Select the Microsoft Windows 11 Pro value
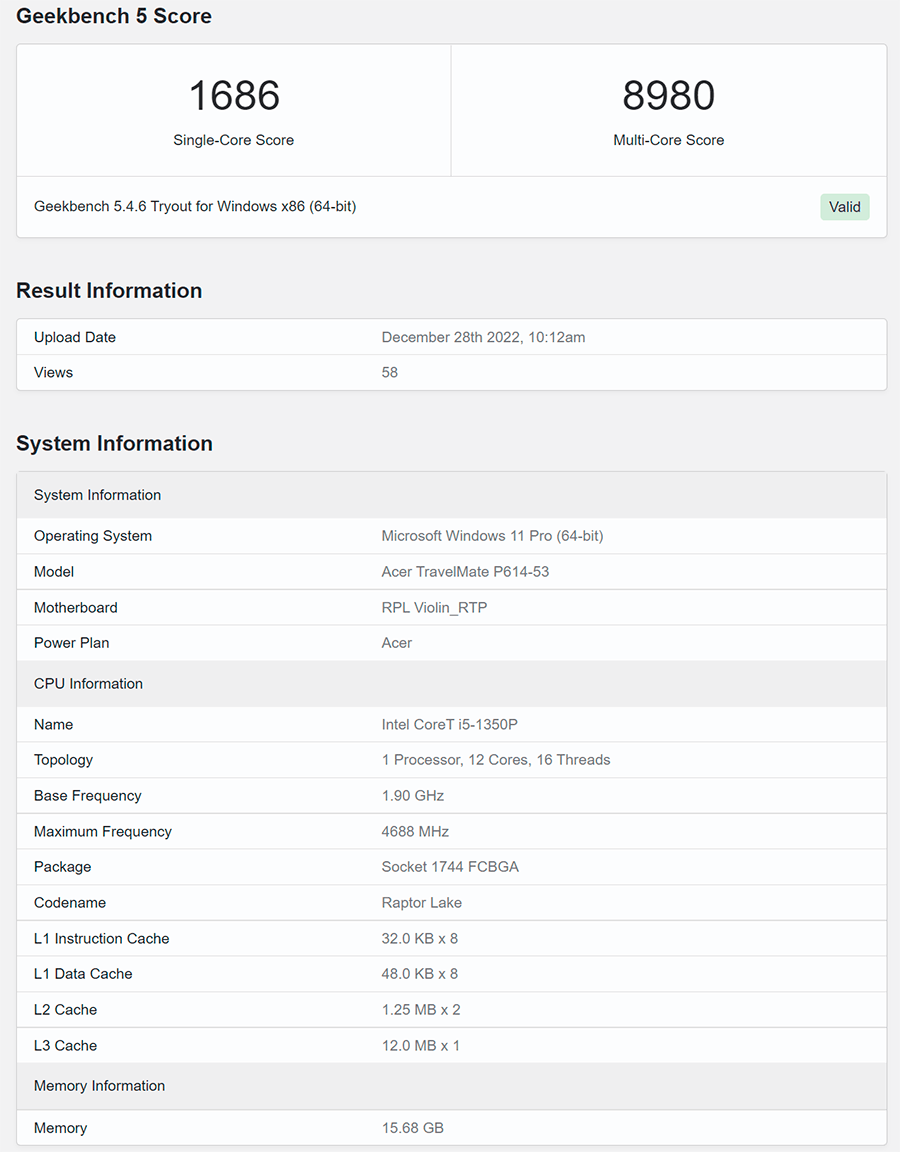900x1152 pixels. click(492, 536)
